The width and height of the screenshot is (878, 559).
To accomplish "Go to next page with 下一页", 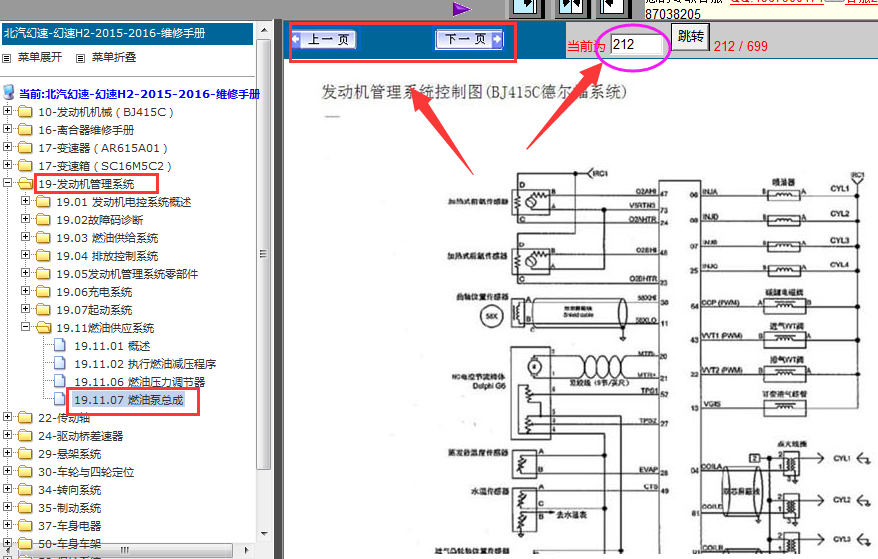I will 469,39.
